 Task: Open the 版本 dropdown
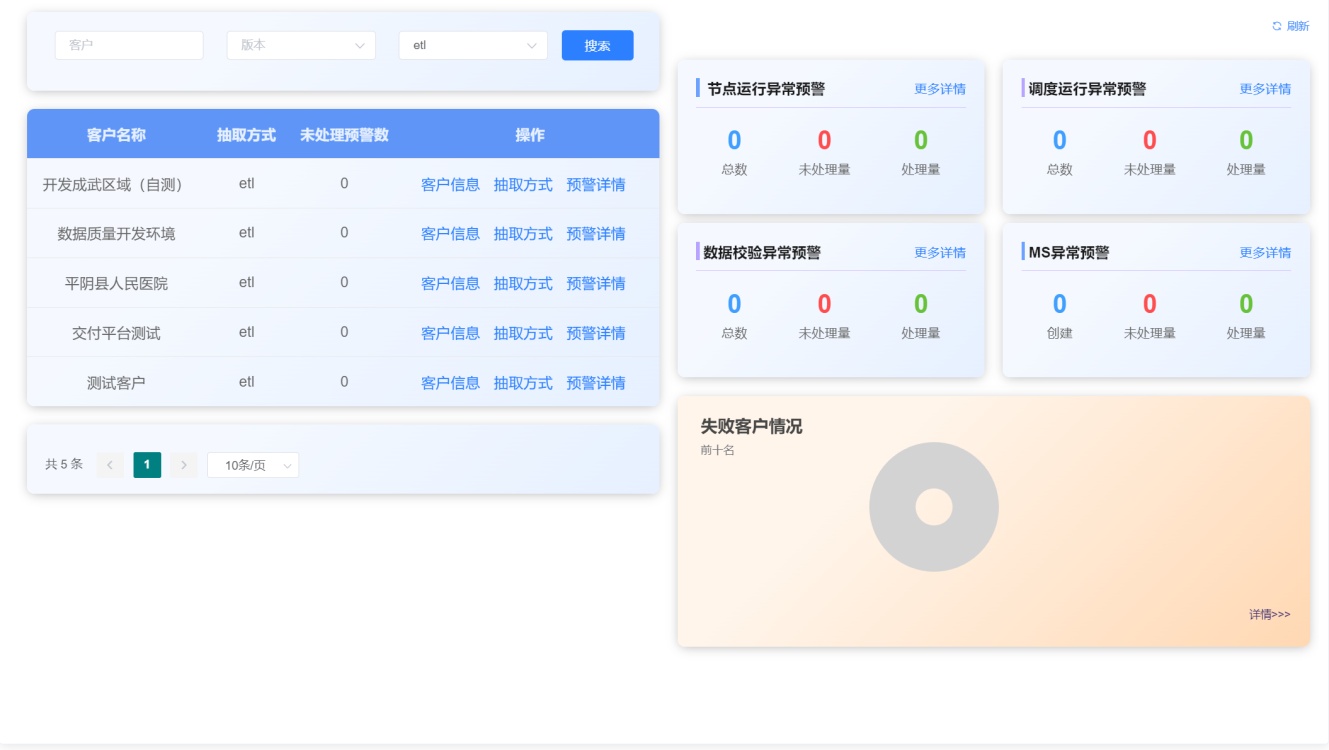pyautogui.click(x=301, y=45)
